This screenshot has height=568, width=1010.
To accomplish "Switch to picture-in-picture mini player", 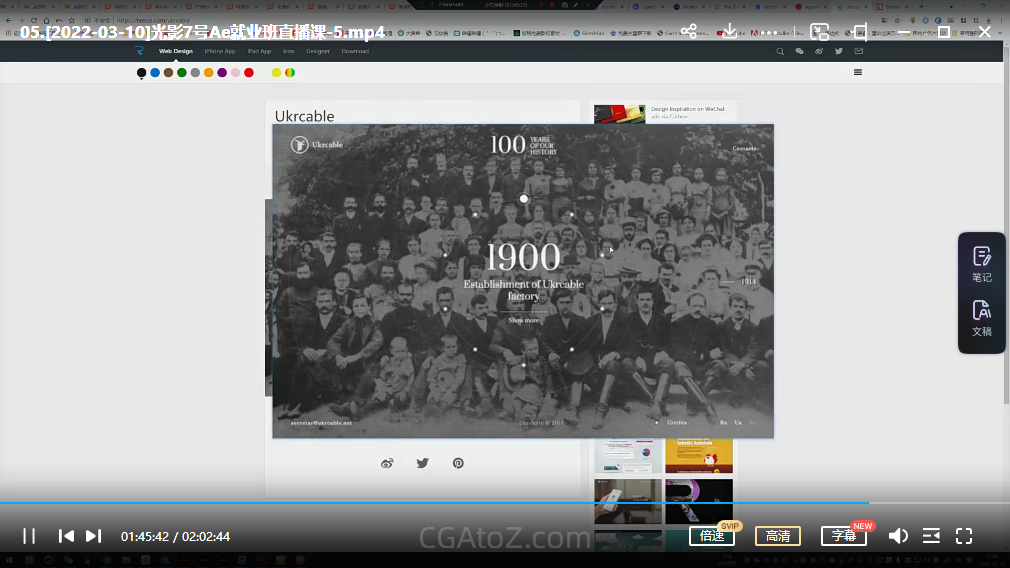I will tap(820, 32).
